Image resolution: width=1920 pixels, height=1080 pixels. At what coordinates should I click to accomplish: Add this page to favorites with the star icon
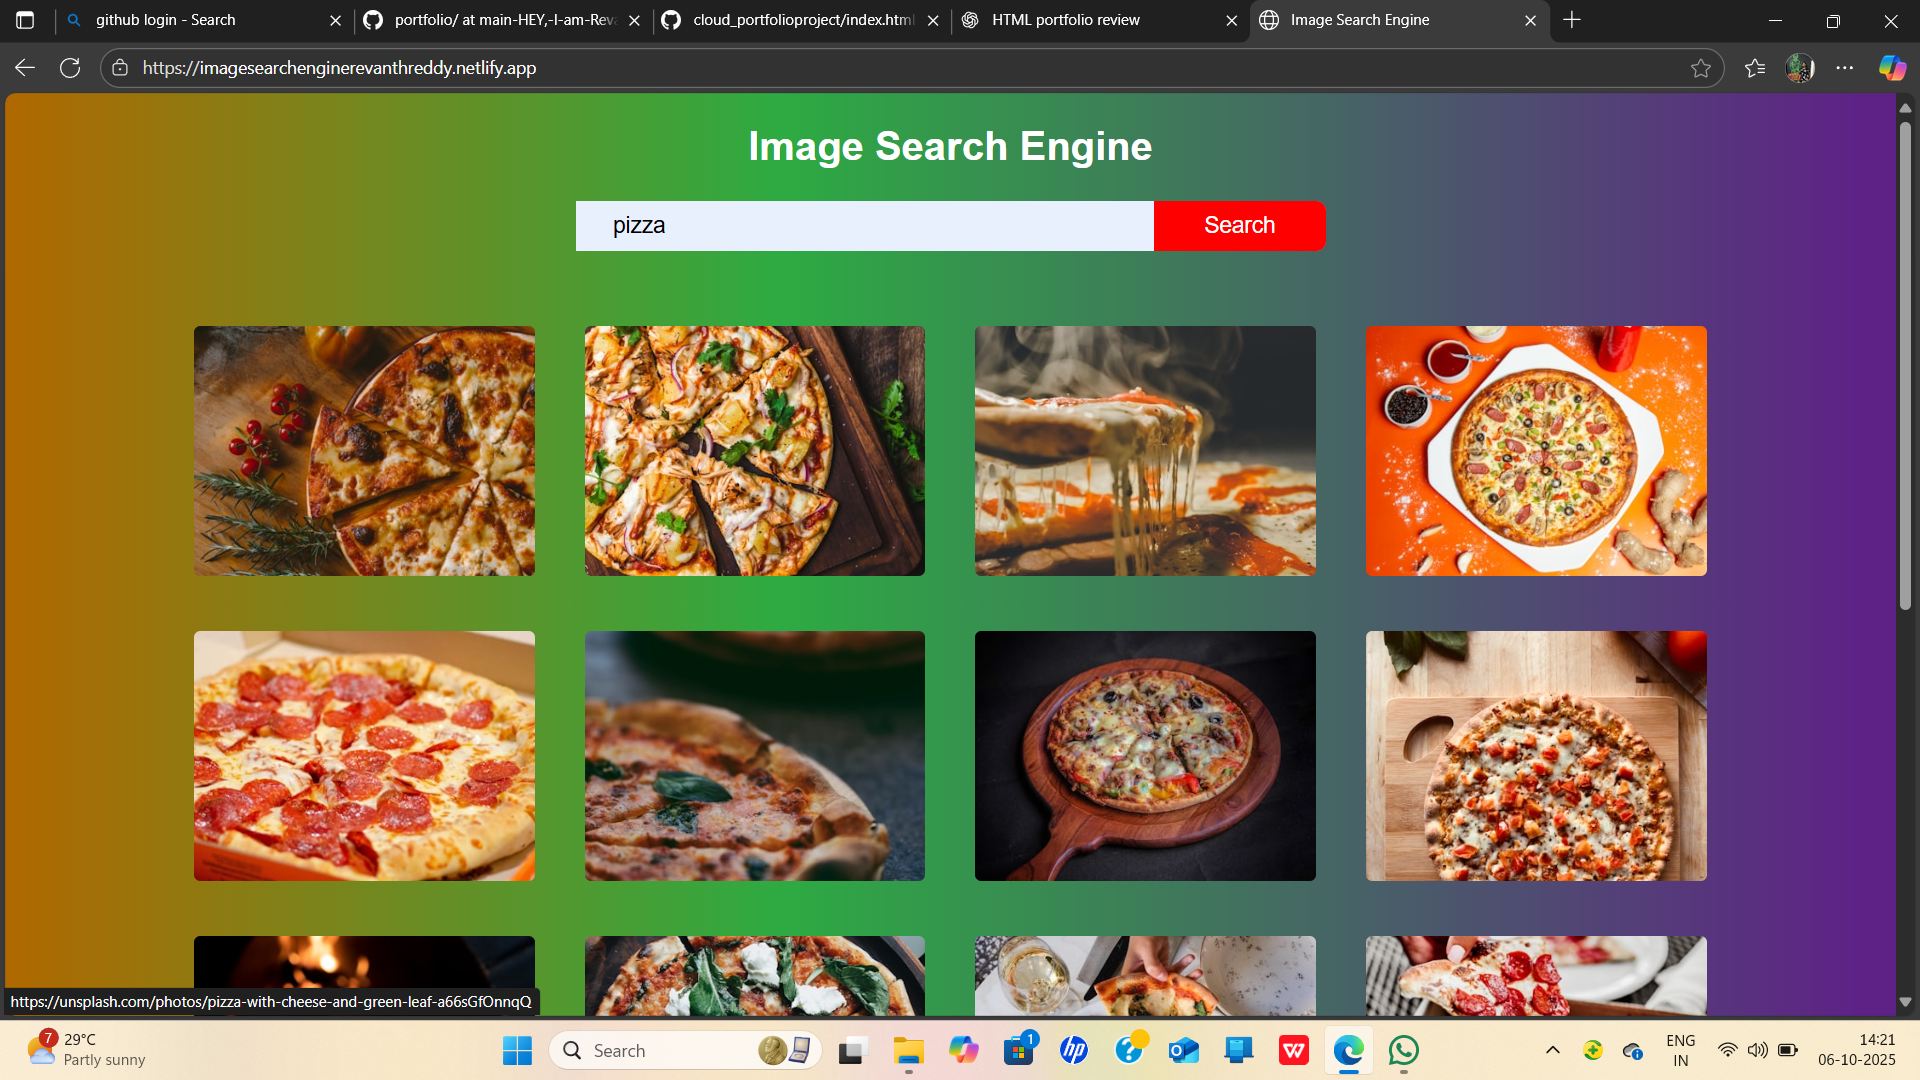click(x=1701, y=68)
